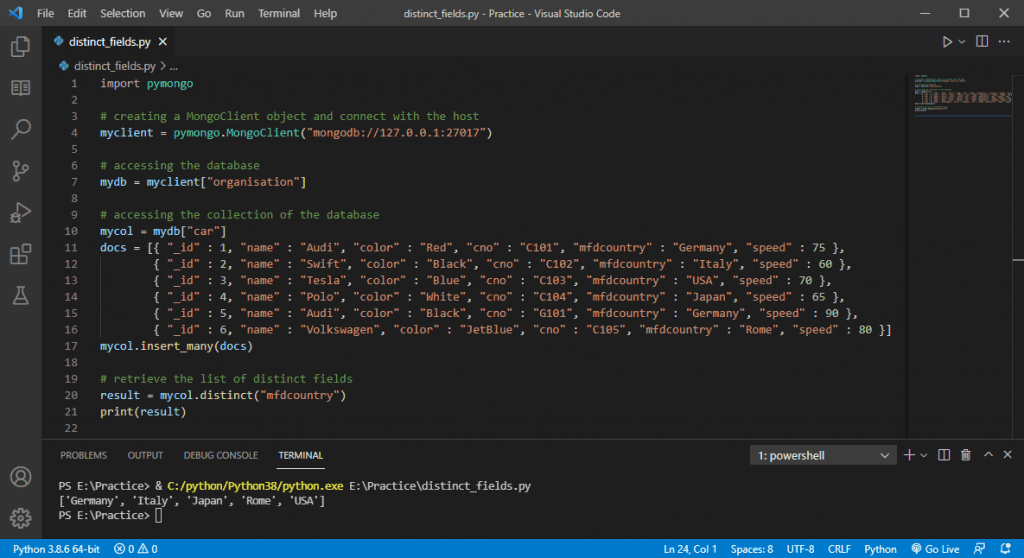Open the Testing flask view
Screen dimensions: 1024x558
pos(20,295)
